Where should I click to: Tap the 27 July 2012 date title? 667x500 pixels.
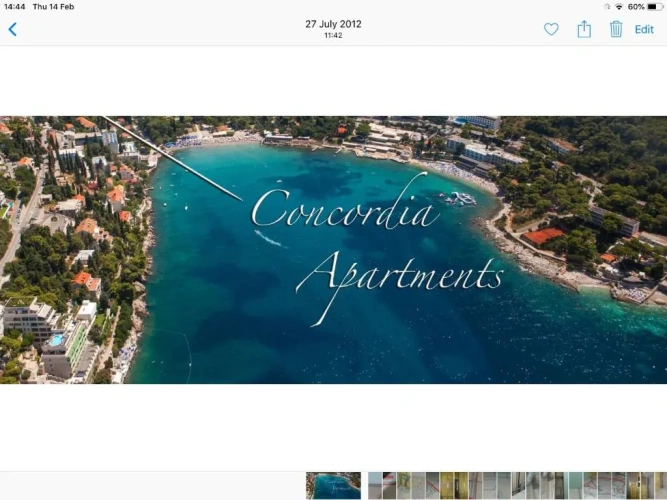coord(334,24)
